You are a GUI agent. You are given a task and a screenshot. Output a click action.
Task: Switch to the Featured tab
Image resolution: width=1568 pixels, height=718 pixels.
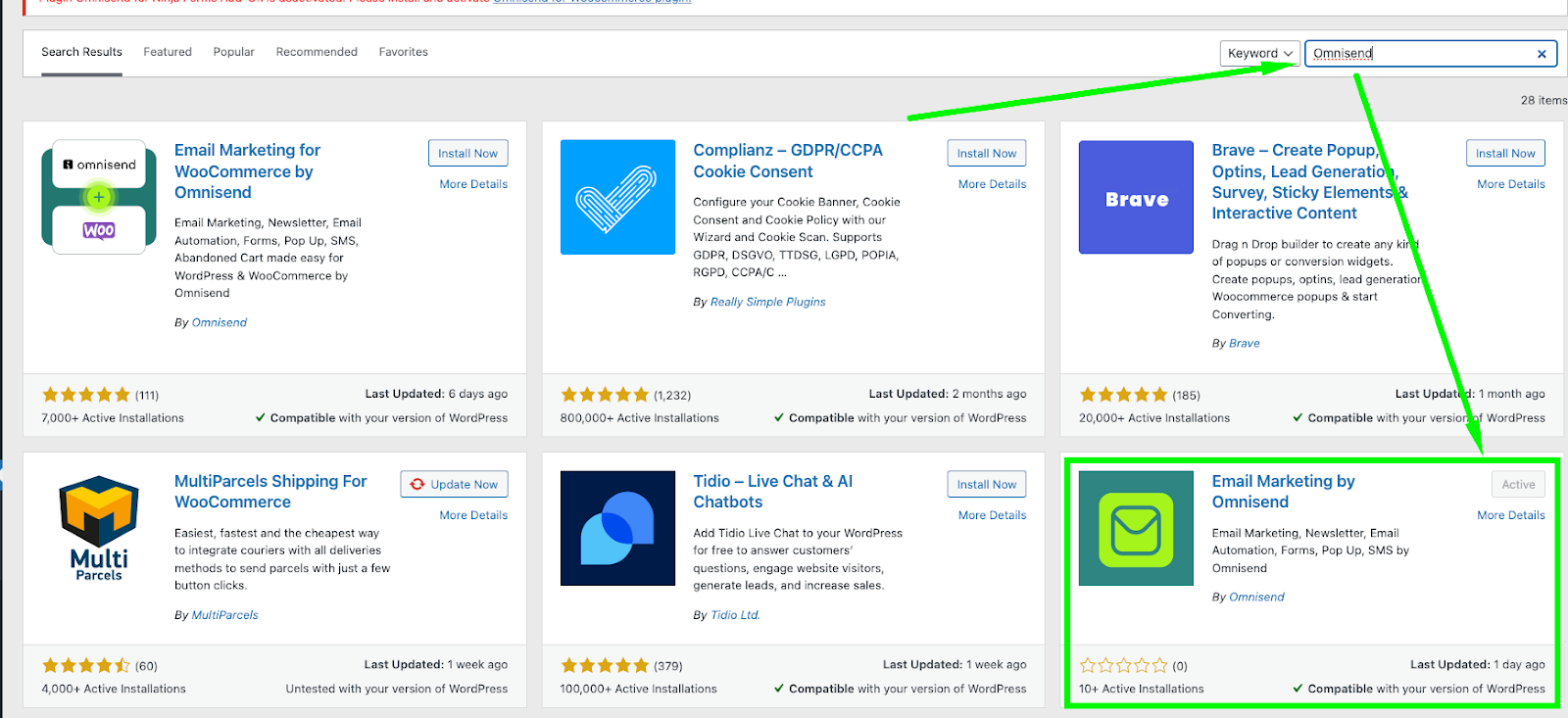167,52
